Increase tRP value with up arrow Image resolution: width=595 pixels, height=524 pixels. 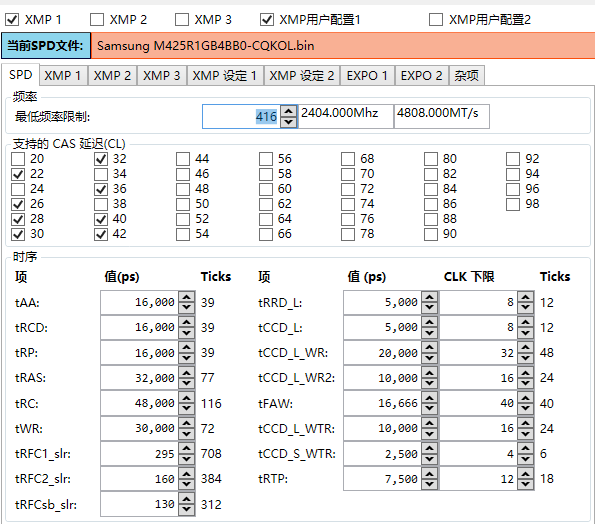tap(187, 347)
